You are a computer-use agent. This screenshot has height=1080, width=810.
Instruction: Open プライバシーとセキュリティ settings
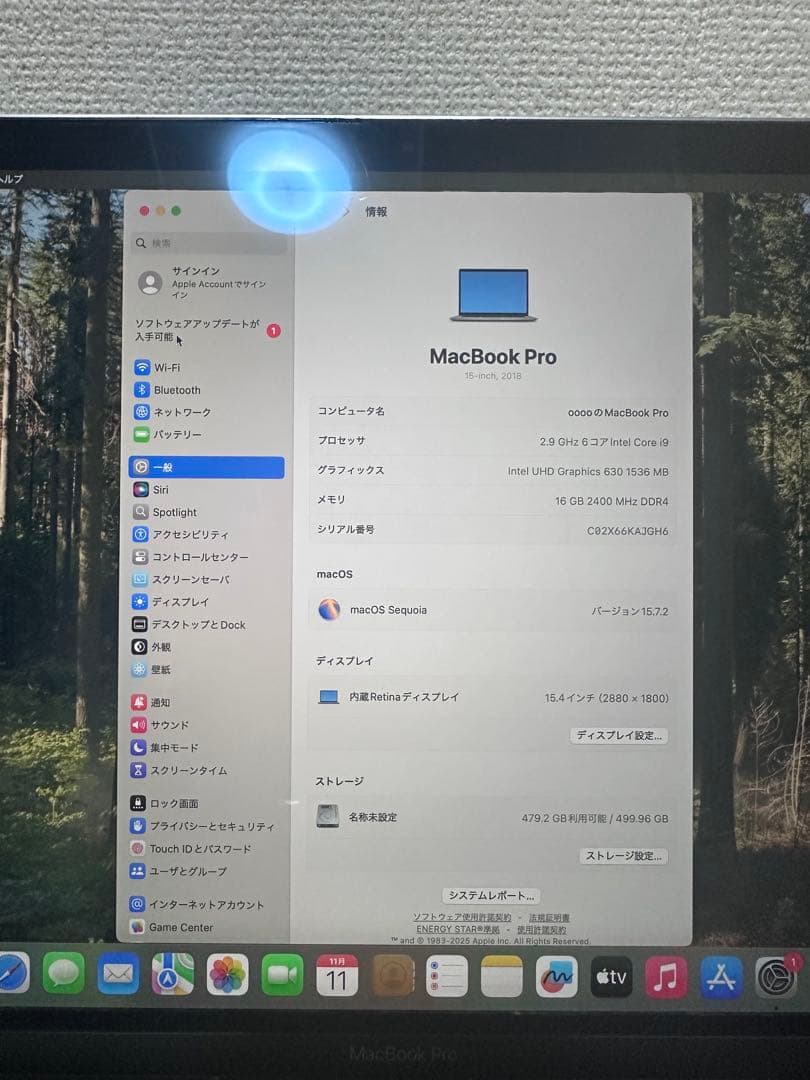202,826
